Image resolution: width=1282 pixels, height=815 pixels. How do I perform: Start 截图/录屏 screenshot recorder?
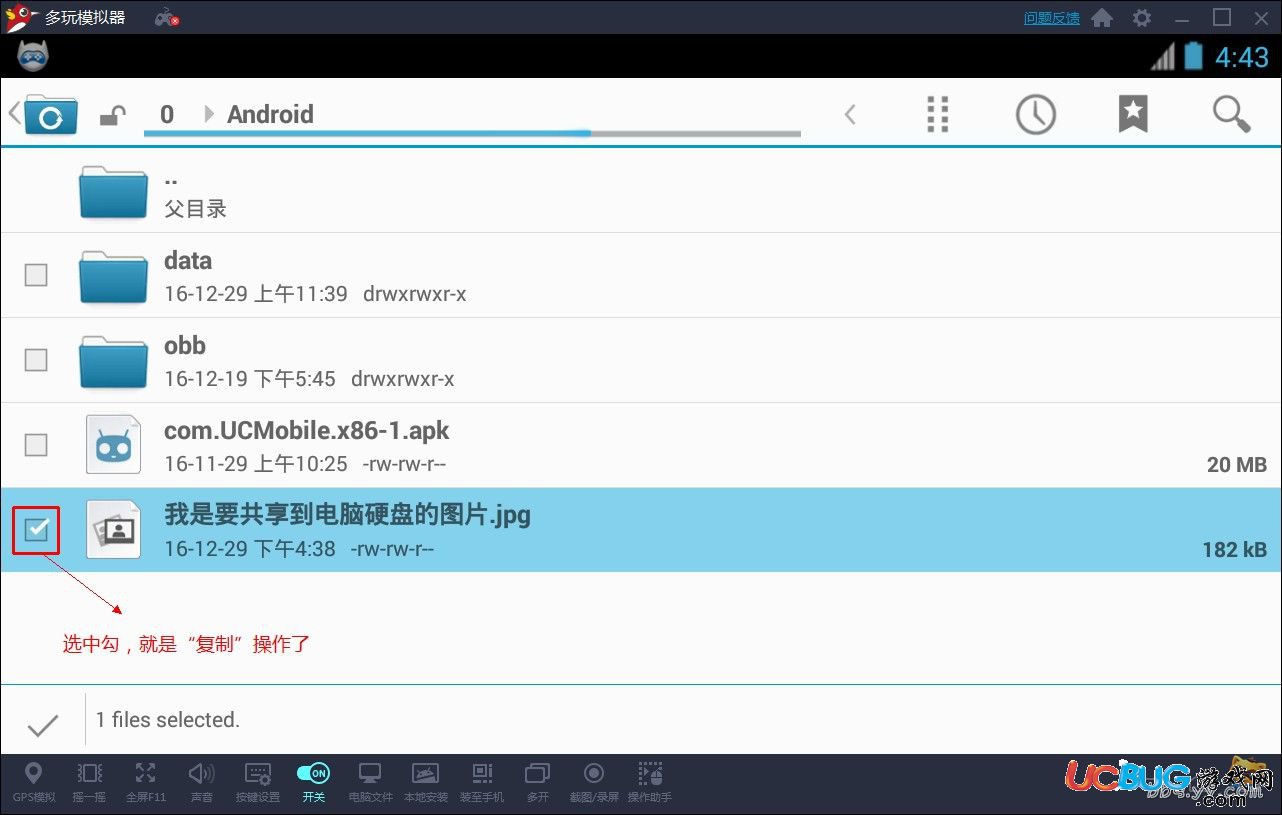tap(594, 782)
